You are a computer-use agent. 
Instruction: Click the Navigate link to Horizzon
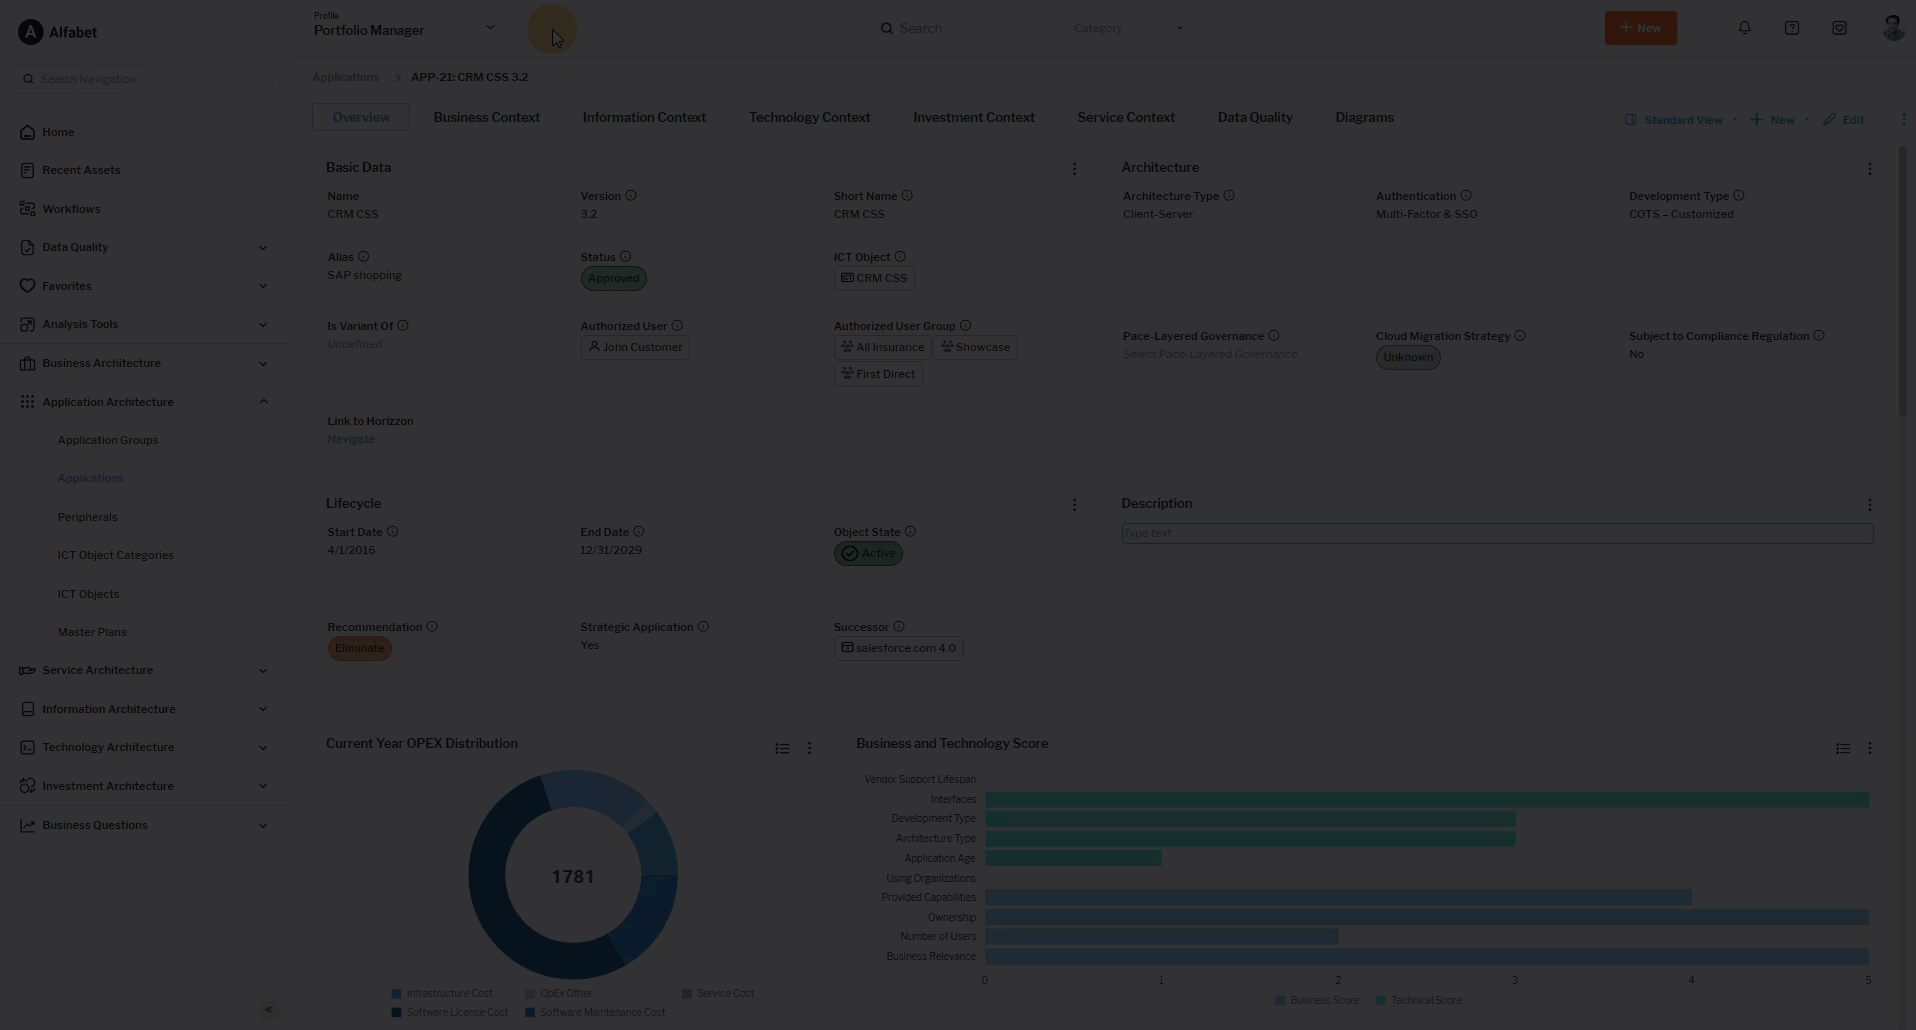coord(351,439)
